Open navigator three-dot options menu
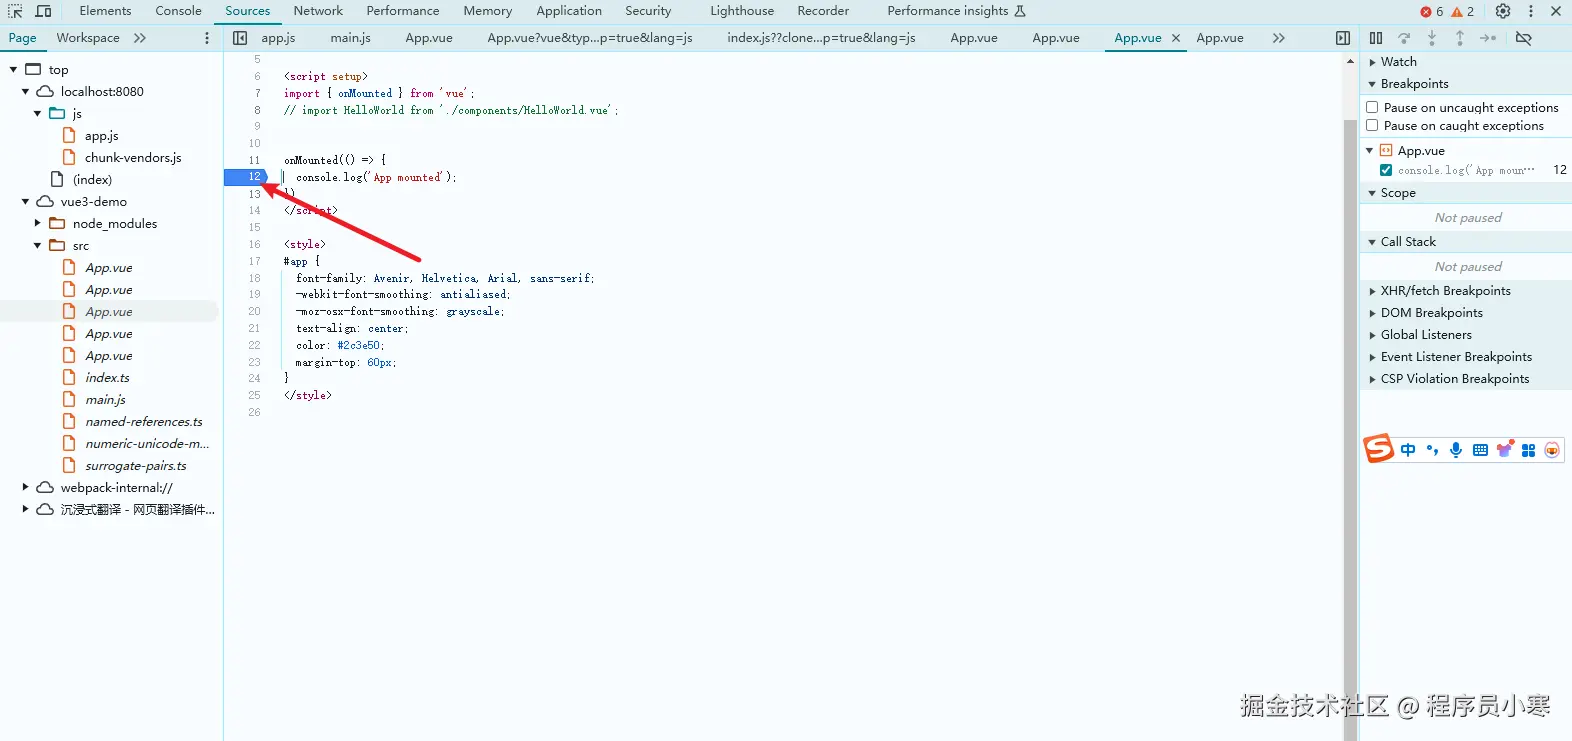 (x=207, y=38)
